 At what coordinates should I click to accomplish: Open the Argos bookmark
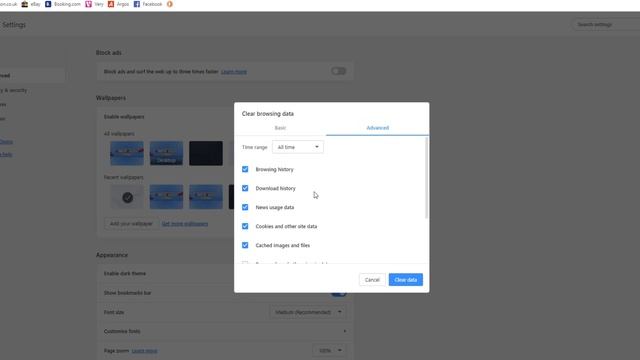pyautogui.click(x=118, y=4)
